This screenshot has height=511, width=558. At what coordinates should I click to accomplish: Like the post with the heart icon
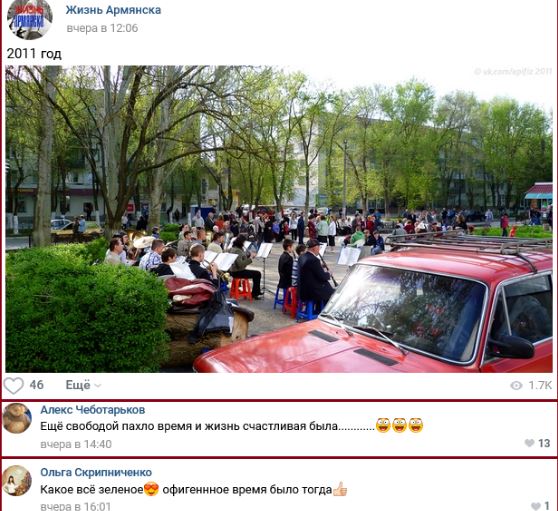click(x=14, y=385)
